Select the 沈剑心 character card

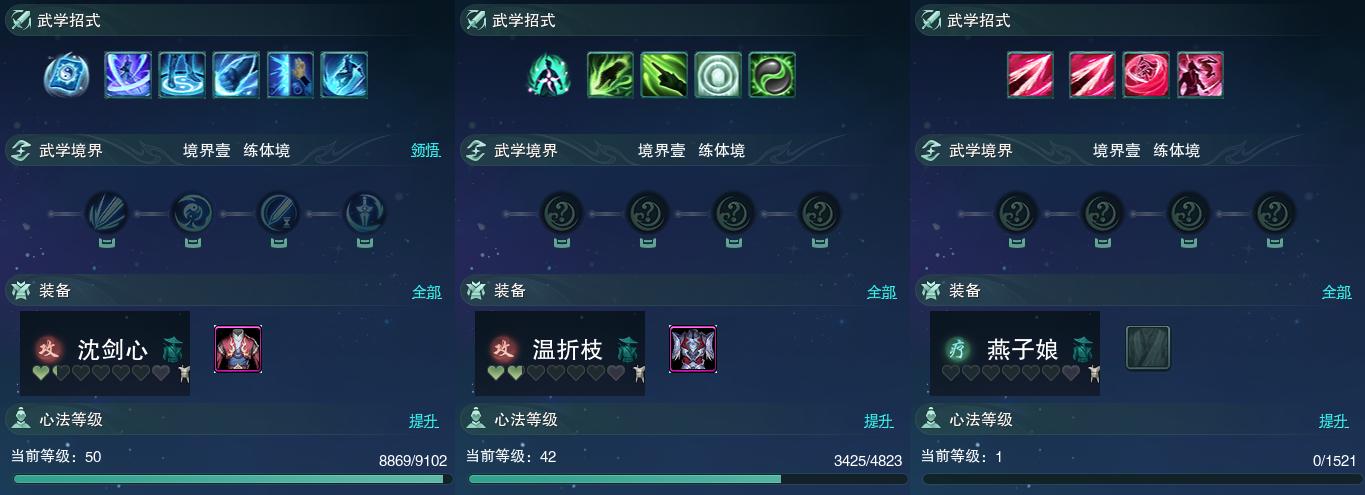[105, 353]
